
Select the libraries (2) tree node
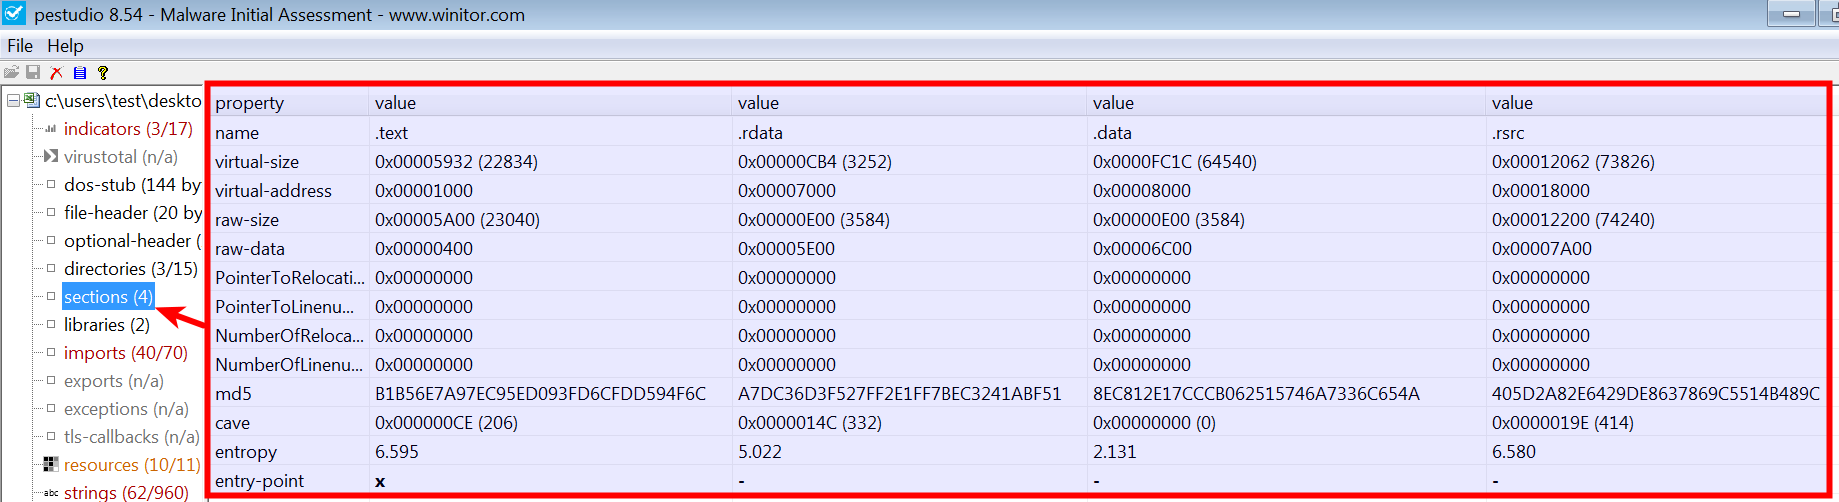106,325
